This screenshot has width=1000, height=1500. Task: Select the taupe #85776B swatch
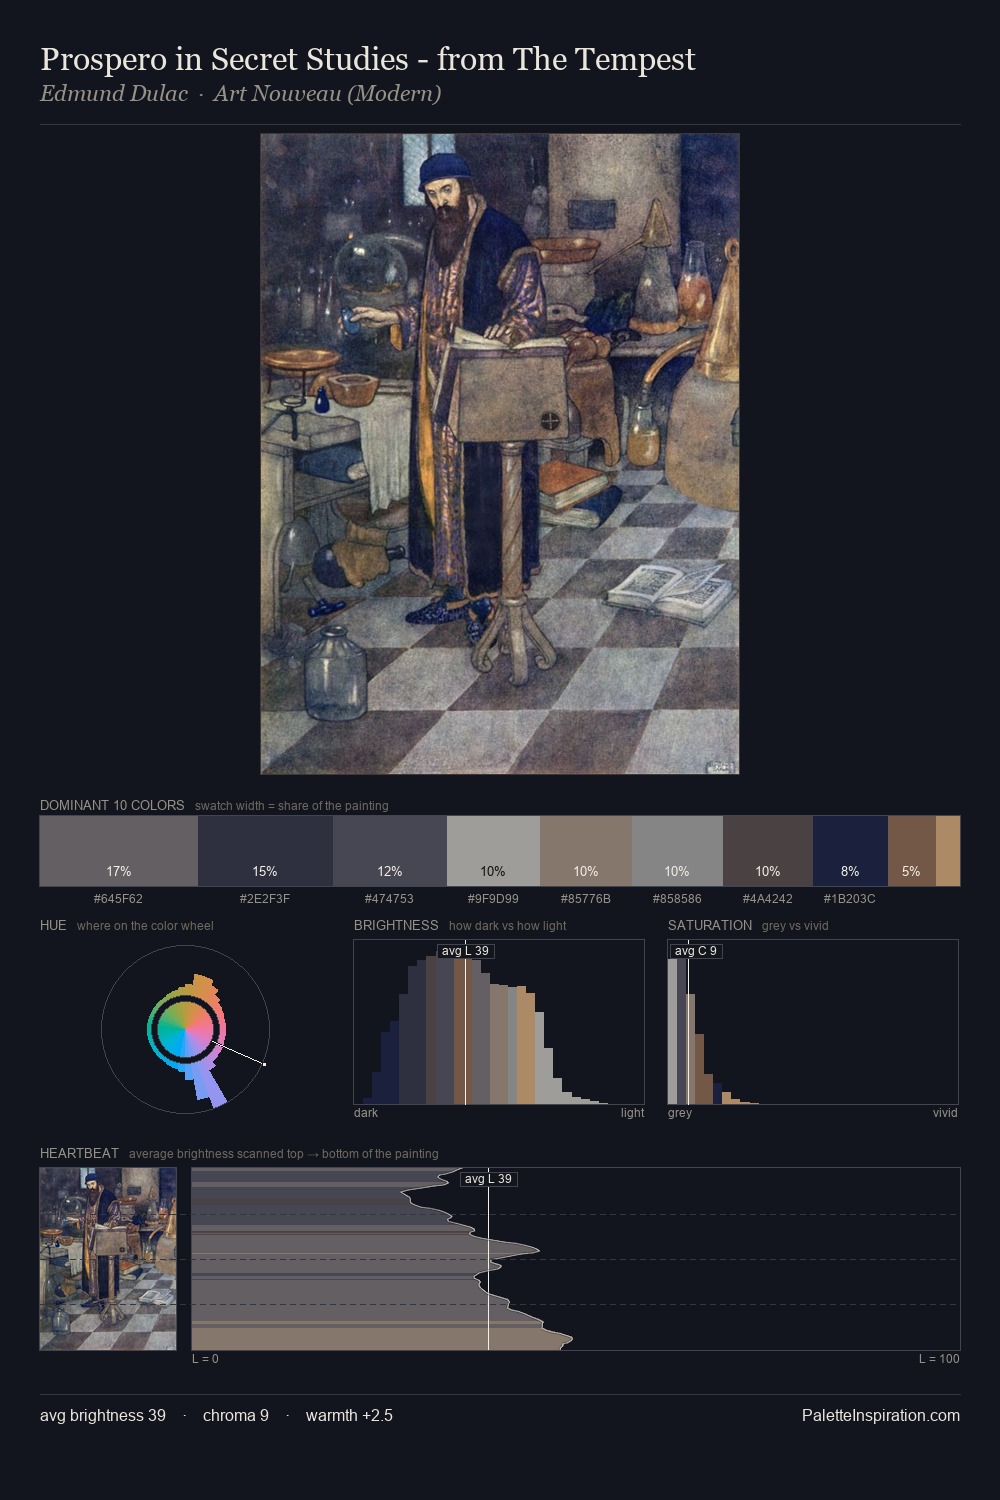(586, 851)
